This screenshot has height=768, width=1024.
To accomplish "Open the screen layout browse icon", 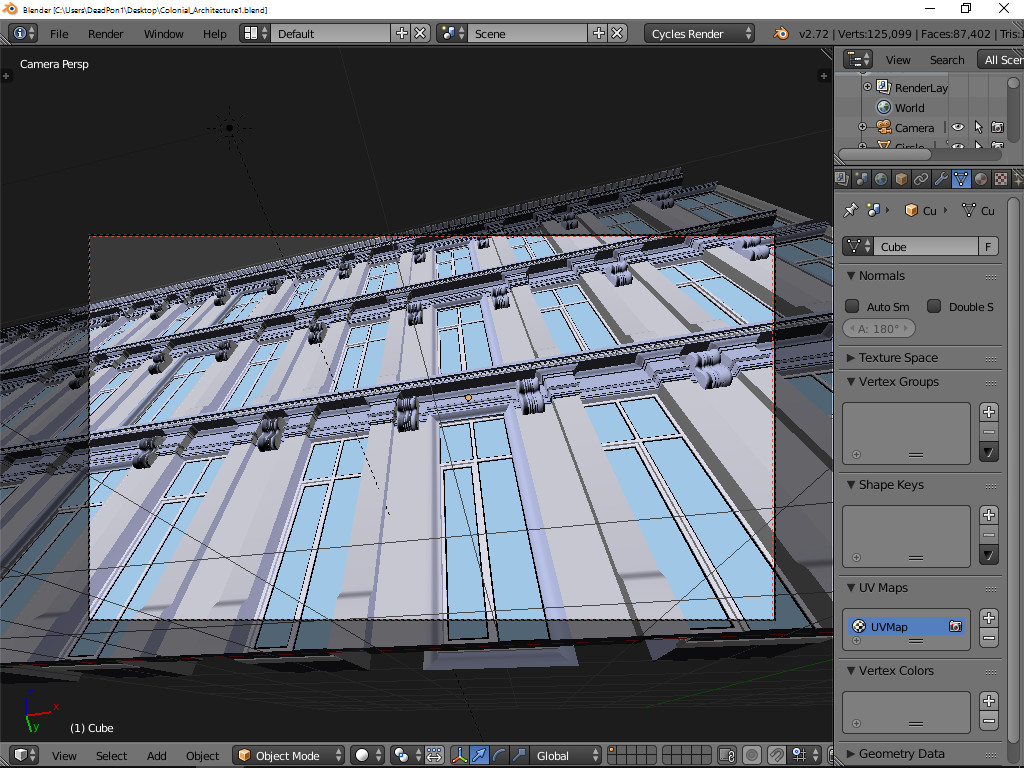I will (x=255, y=33).
